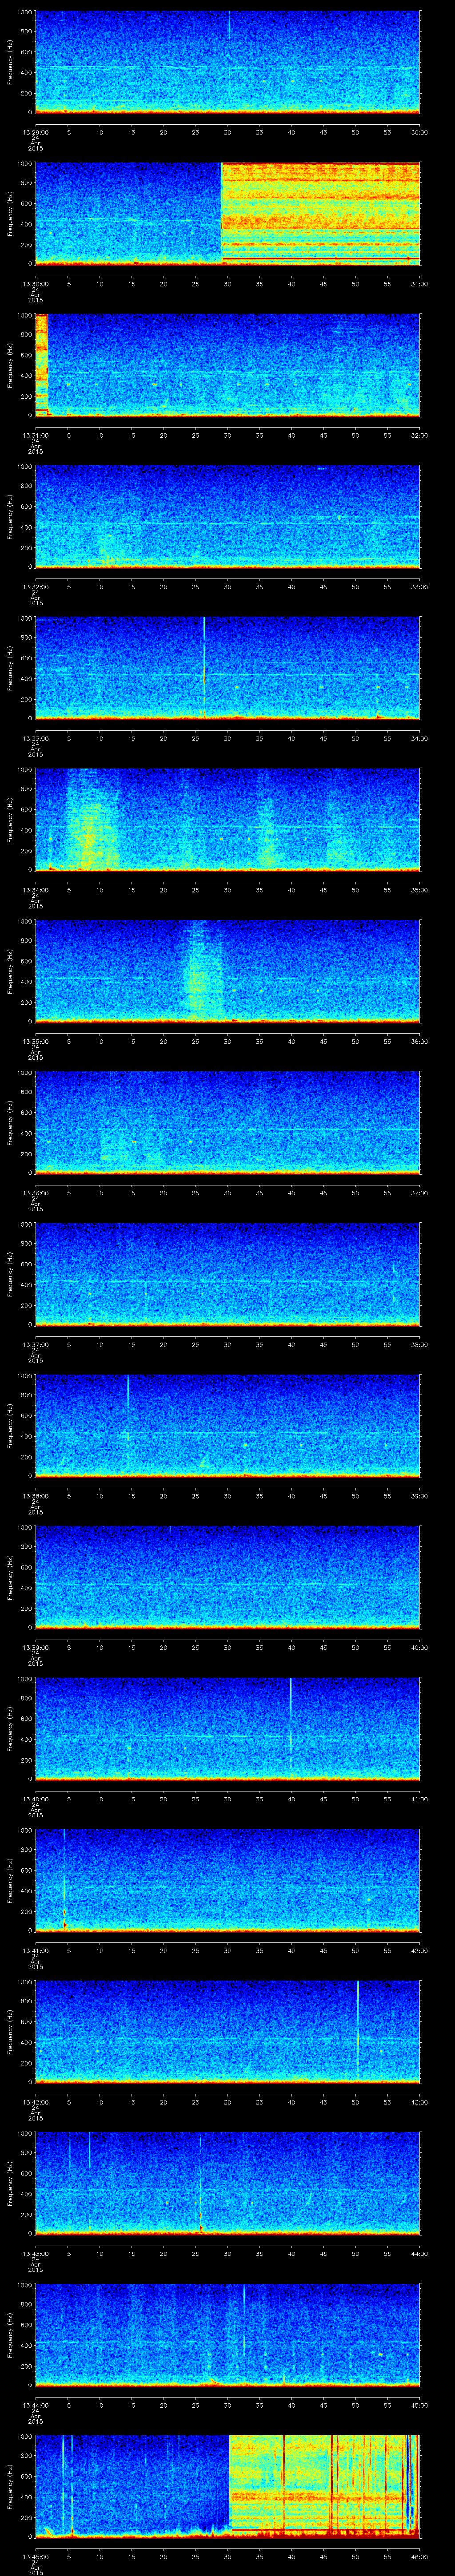Click the Frequency (Hz) axis label of 13:29 panel

(x=11, y=62)
